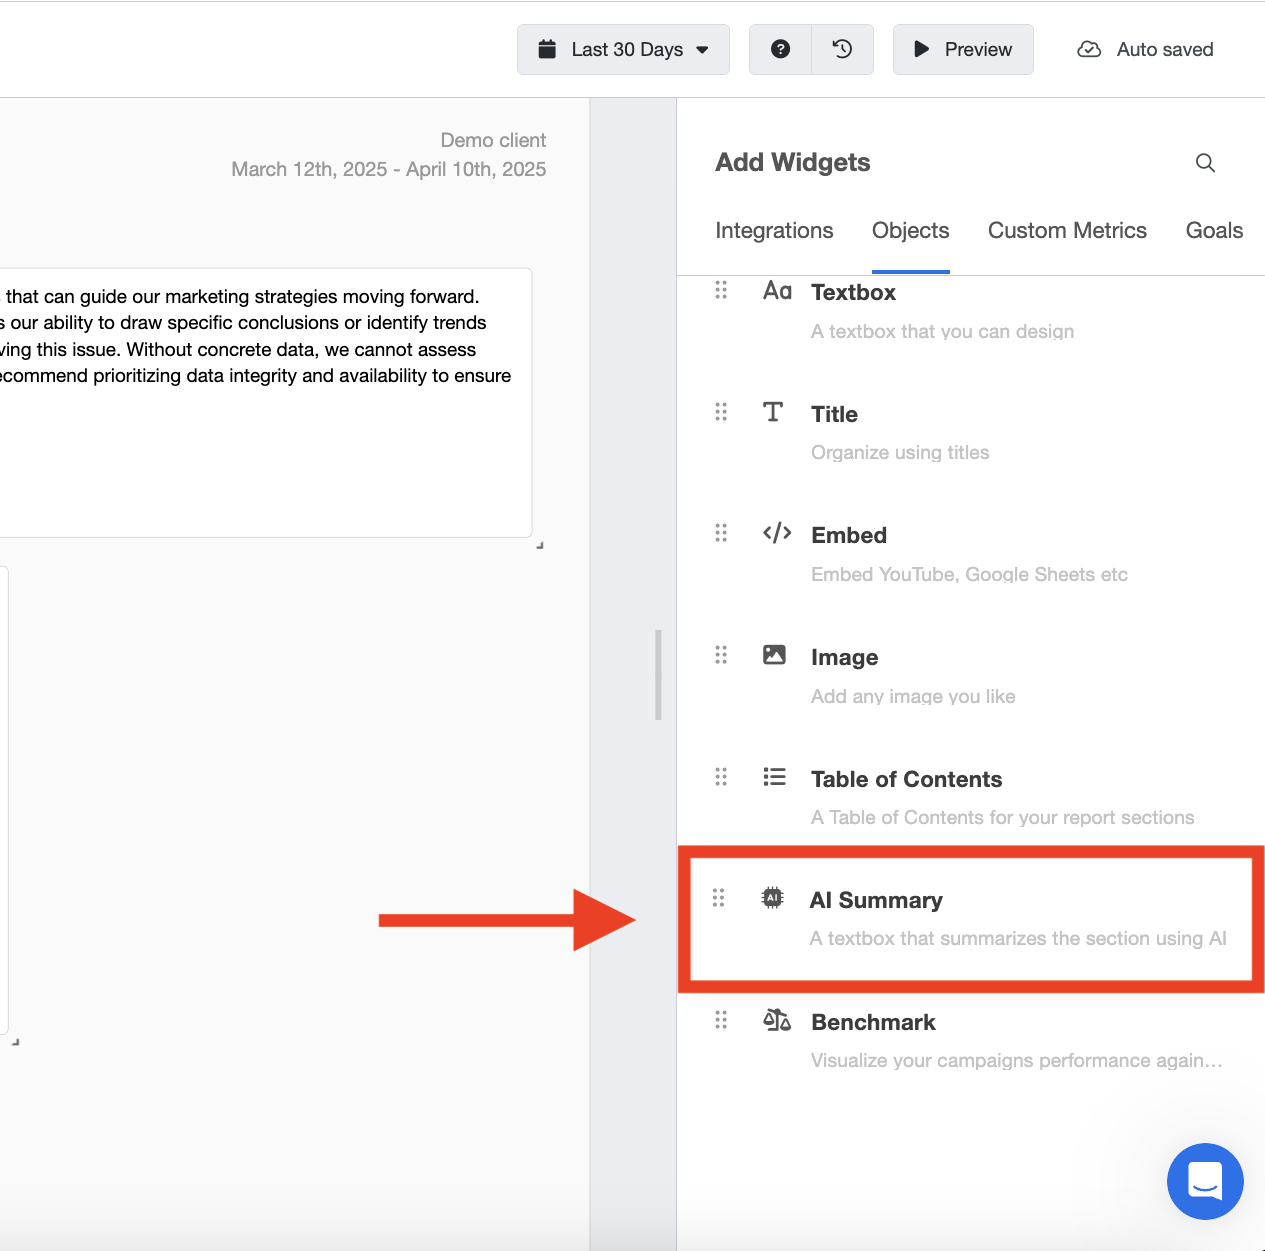Open the help question mark icon

pos(780,49)
